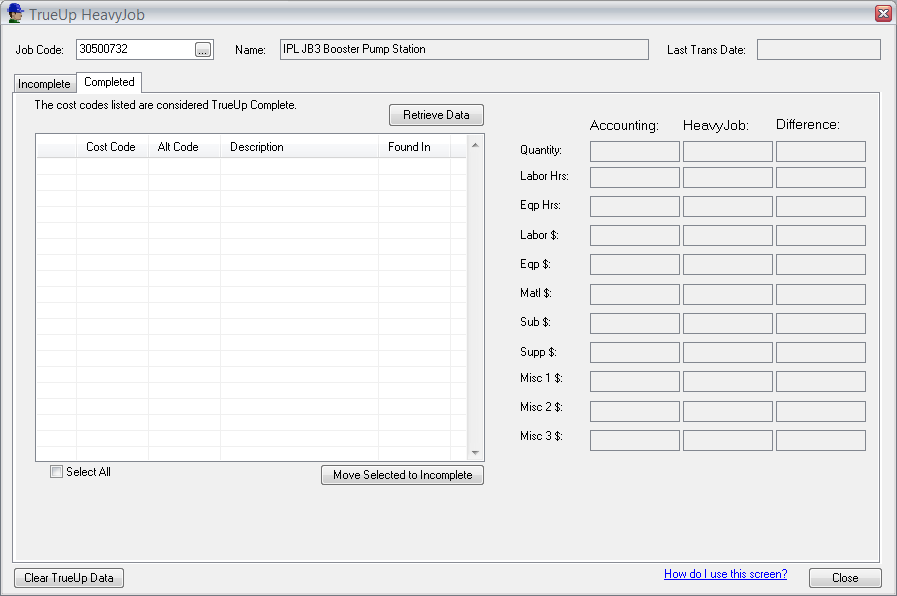897x596 pixels.
Task: Click the Accounting Labor $ field
Action: pyautogui.click(x=635, y=236)
